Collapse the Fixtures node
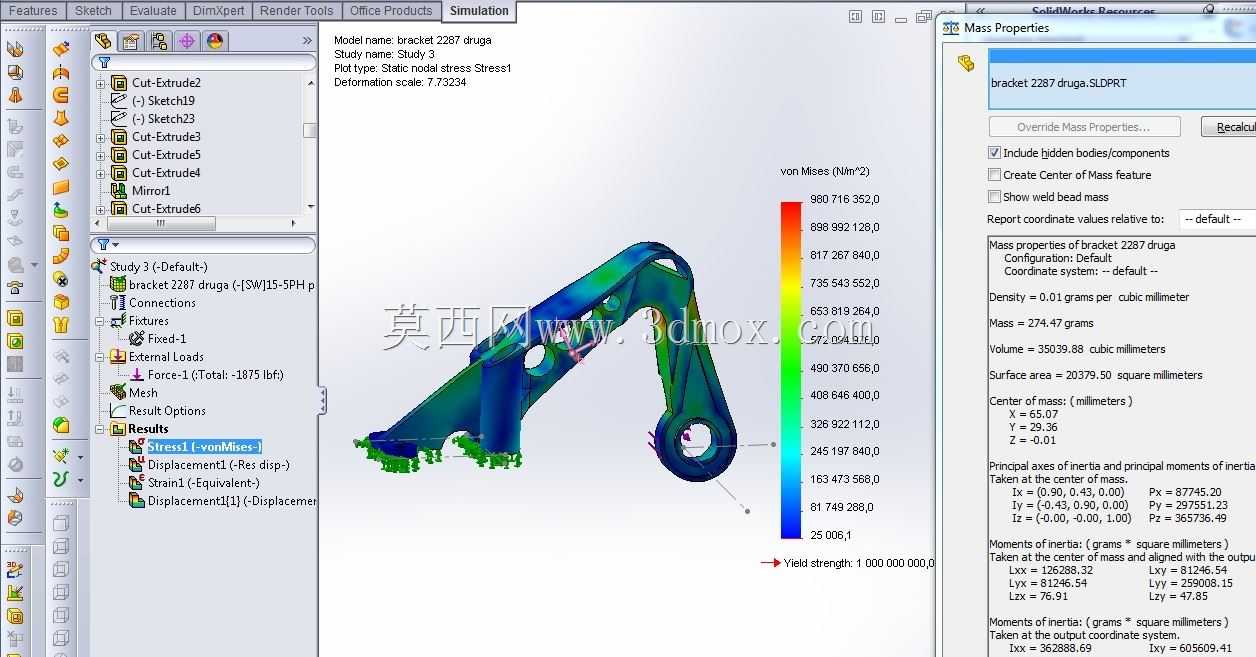This screenshot has width=1256, height=657. pyautogui.click(x=100, y=321)
